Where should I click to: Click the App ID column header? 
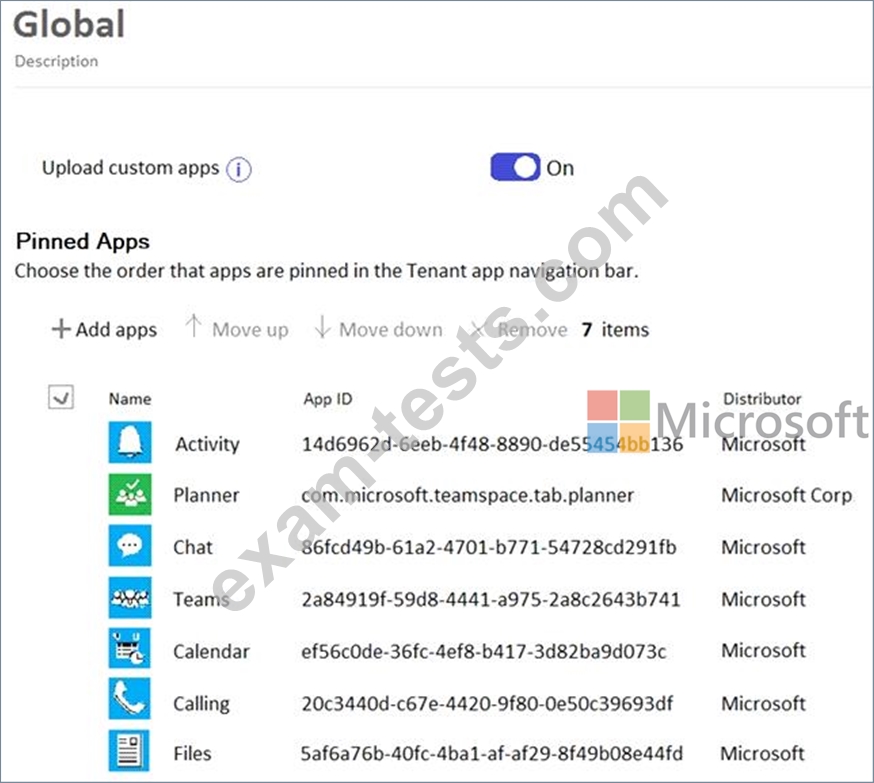tap(327, 399)
